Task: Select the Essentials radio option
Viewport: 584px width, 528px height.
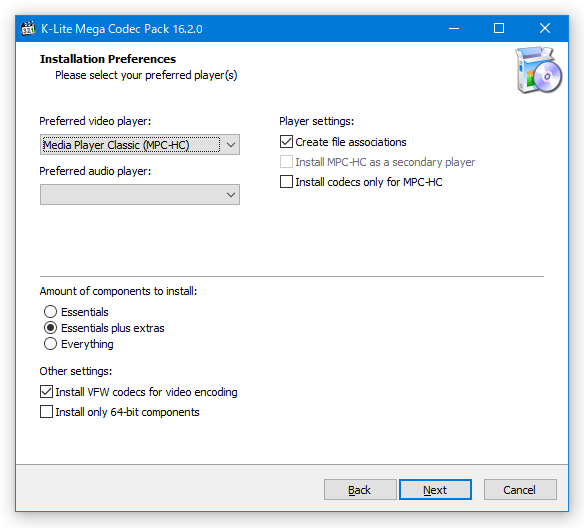Action: pos(50,312)
